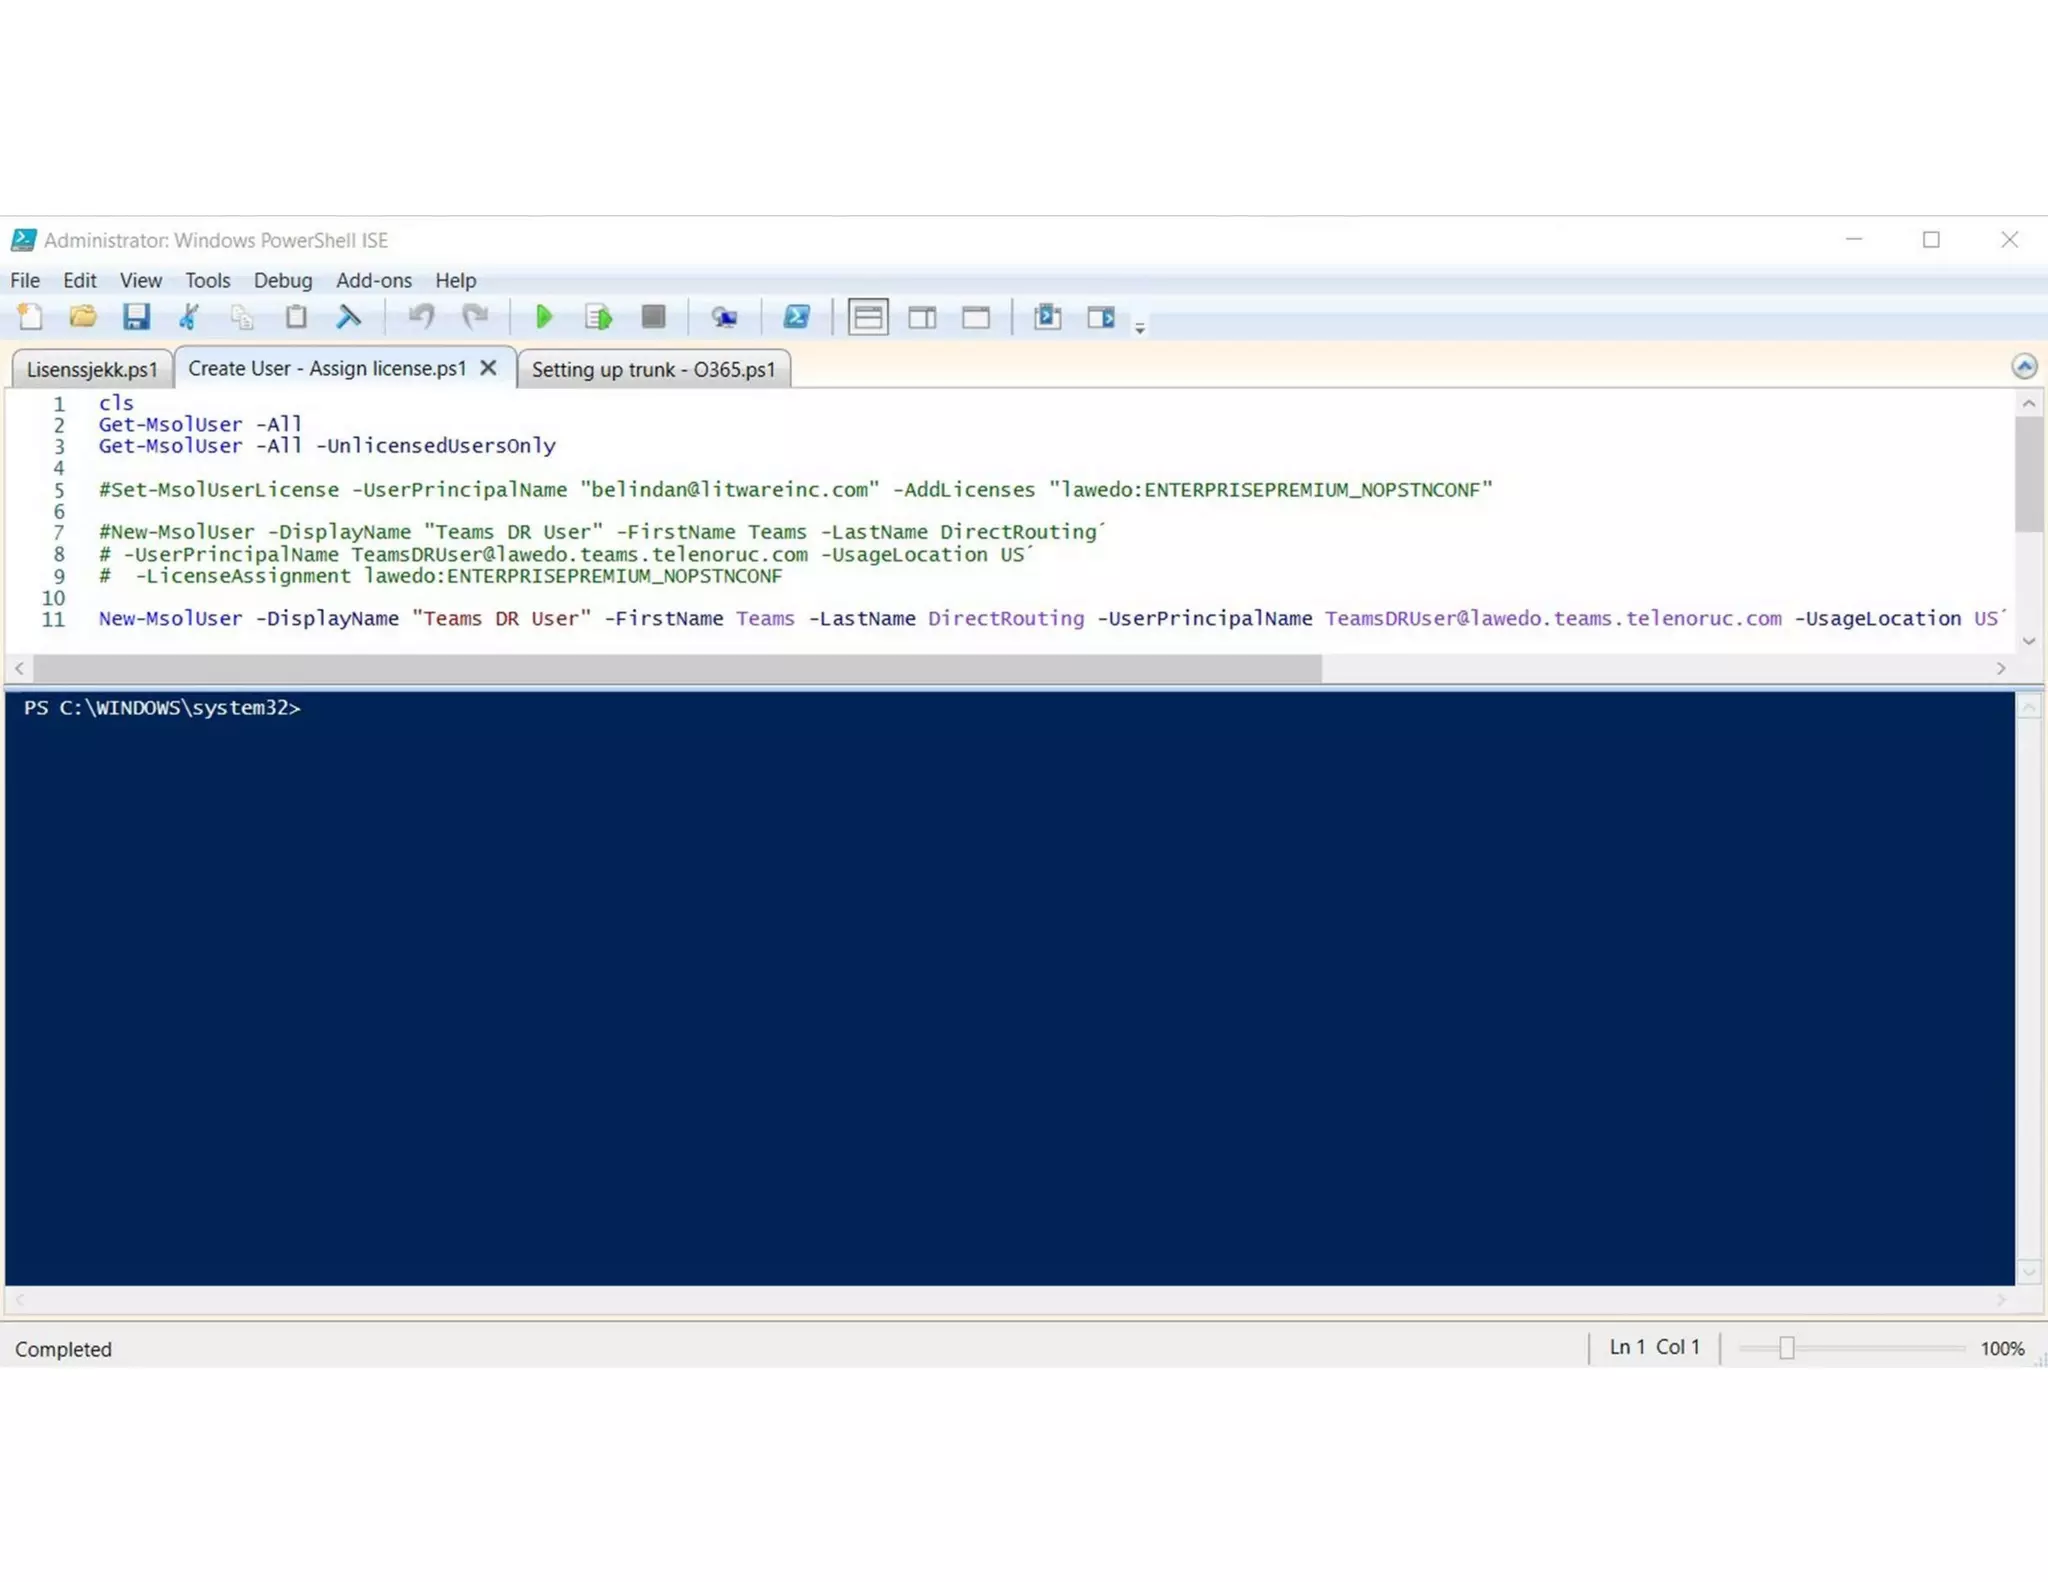Viewport: 2048px width, 1582px height.
Task: Run the script with the green play button
Action: (544, 318)
